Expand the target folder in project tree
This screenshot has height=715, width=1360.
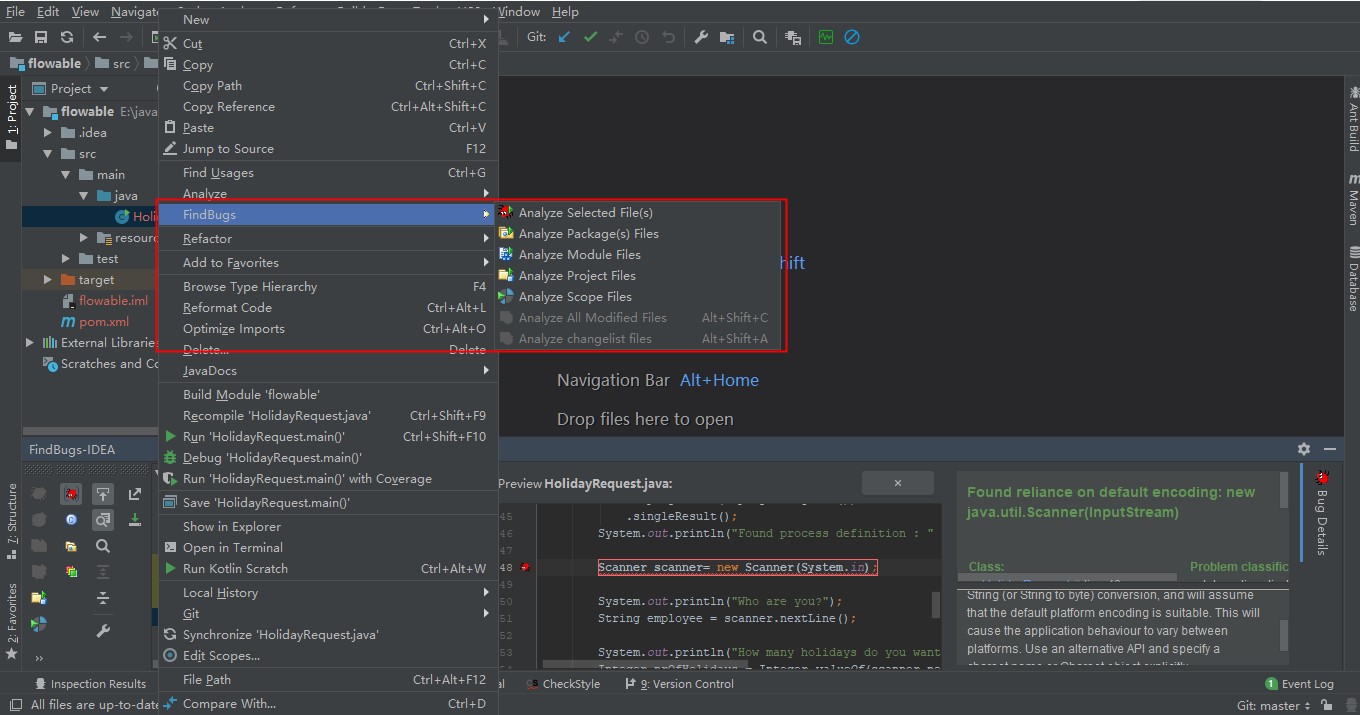click(x=47, y=280)
